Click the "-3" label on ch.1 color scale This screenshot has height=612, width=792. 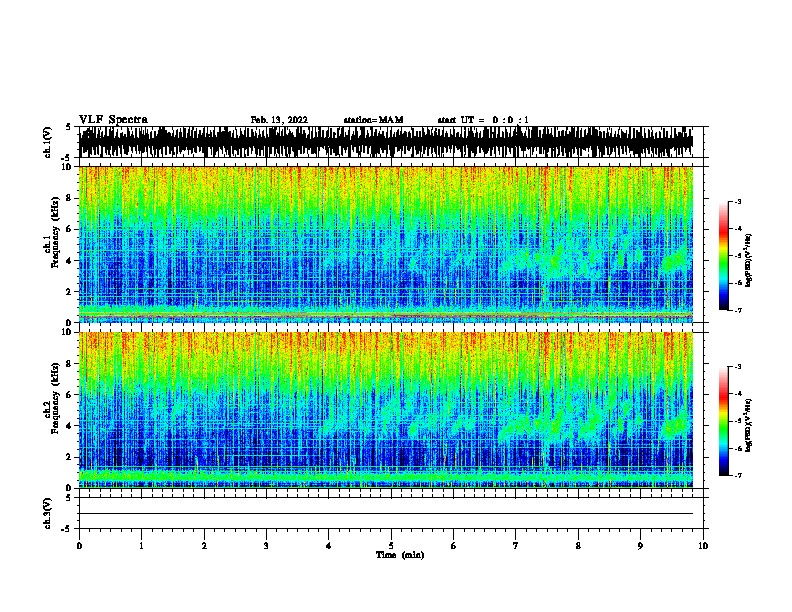(x=737, y=201)
